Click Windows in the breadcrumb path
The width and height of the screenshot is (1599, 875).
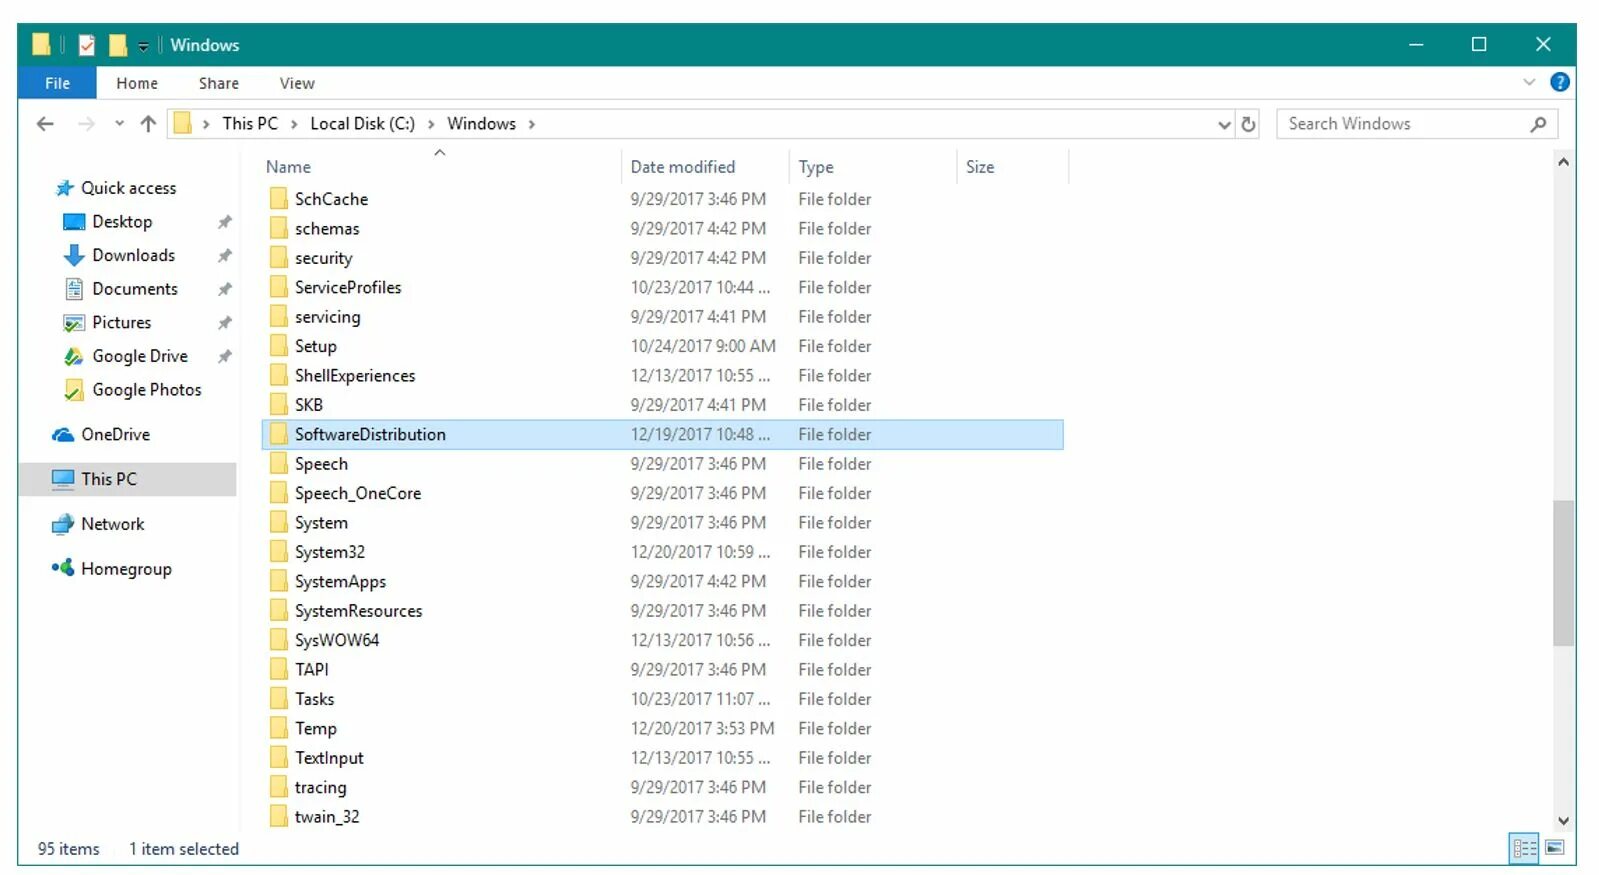click(481, 124)
